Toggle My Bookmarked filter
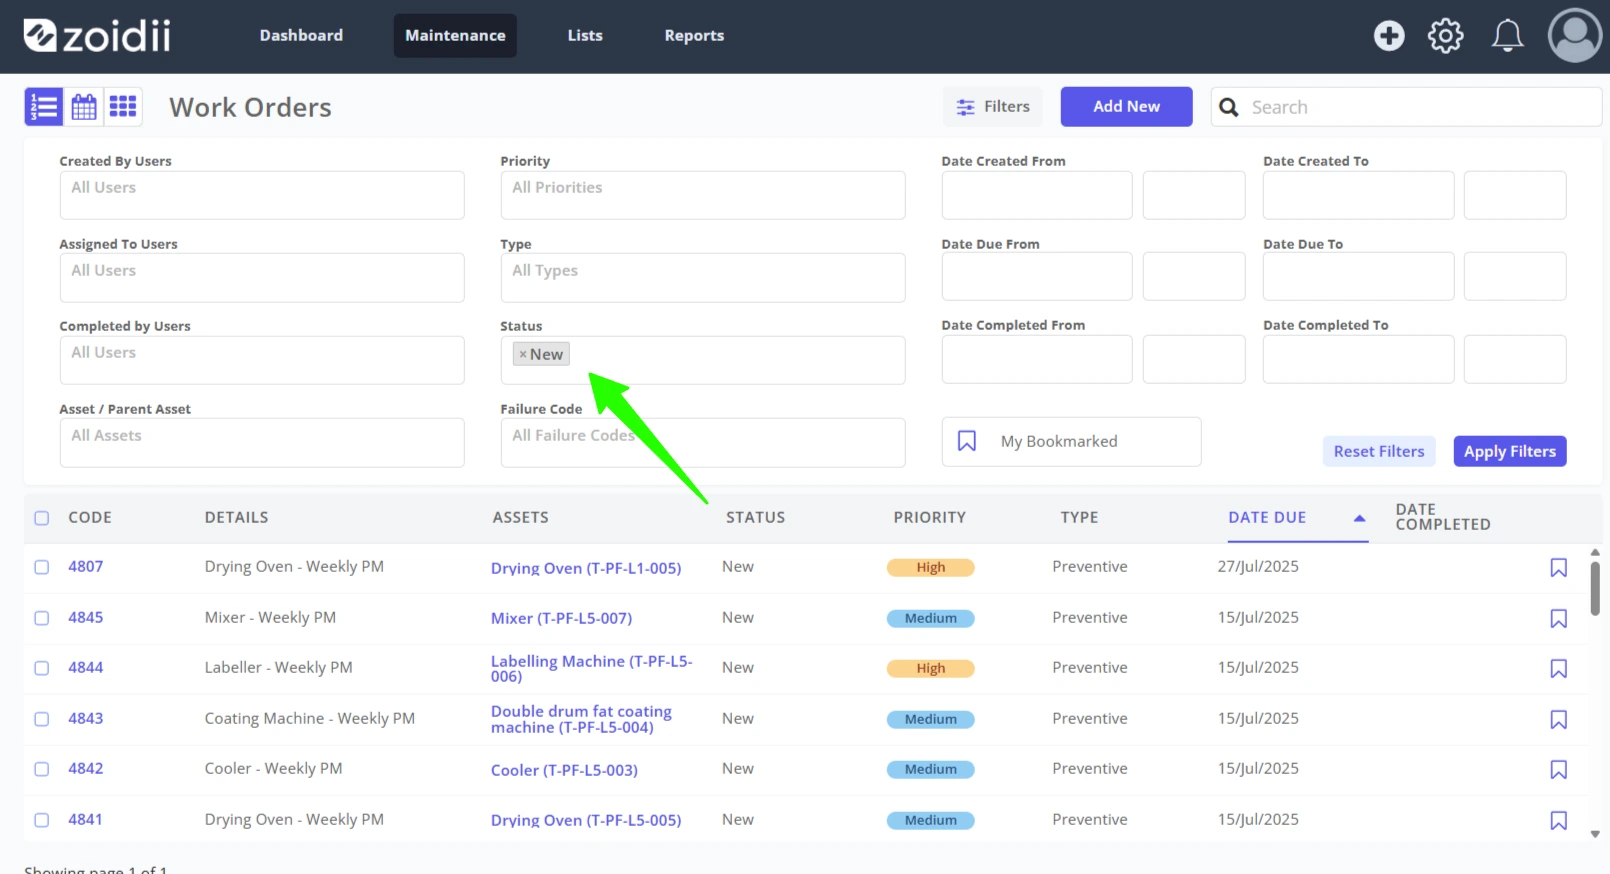 1071,441
